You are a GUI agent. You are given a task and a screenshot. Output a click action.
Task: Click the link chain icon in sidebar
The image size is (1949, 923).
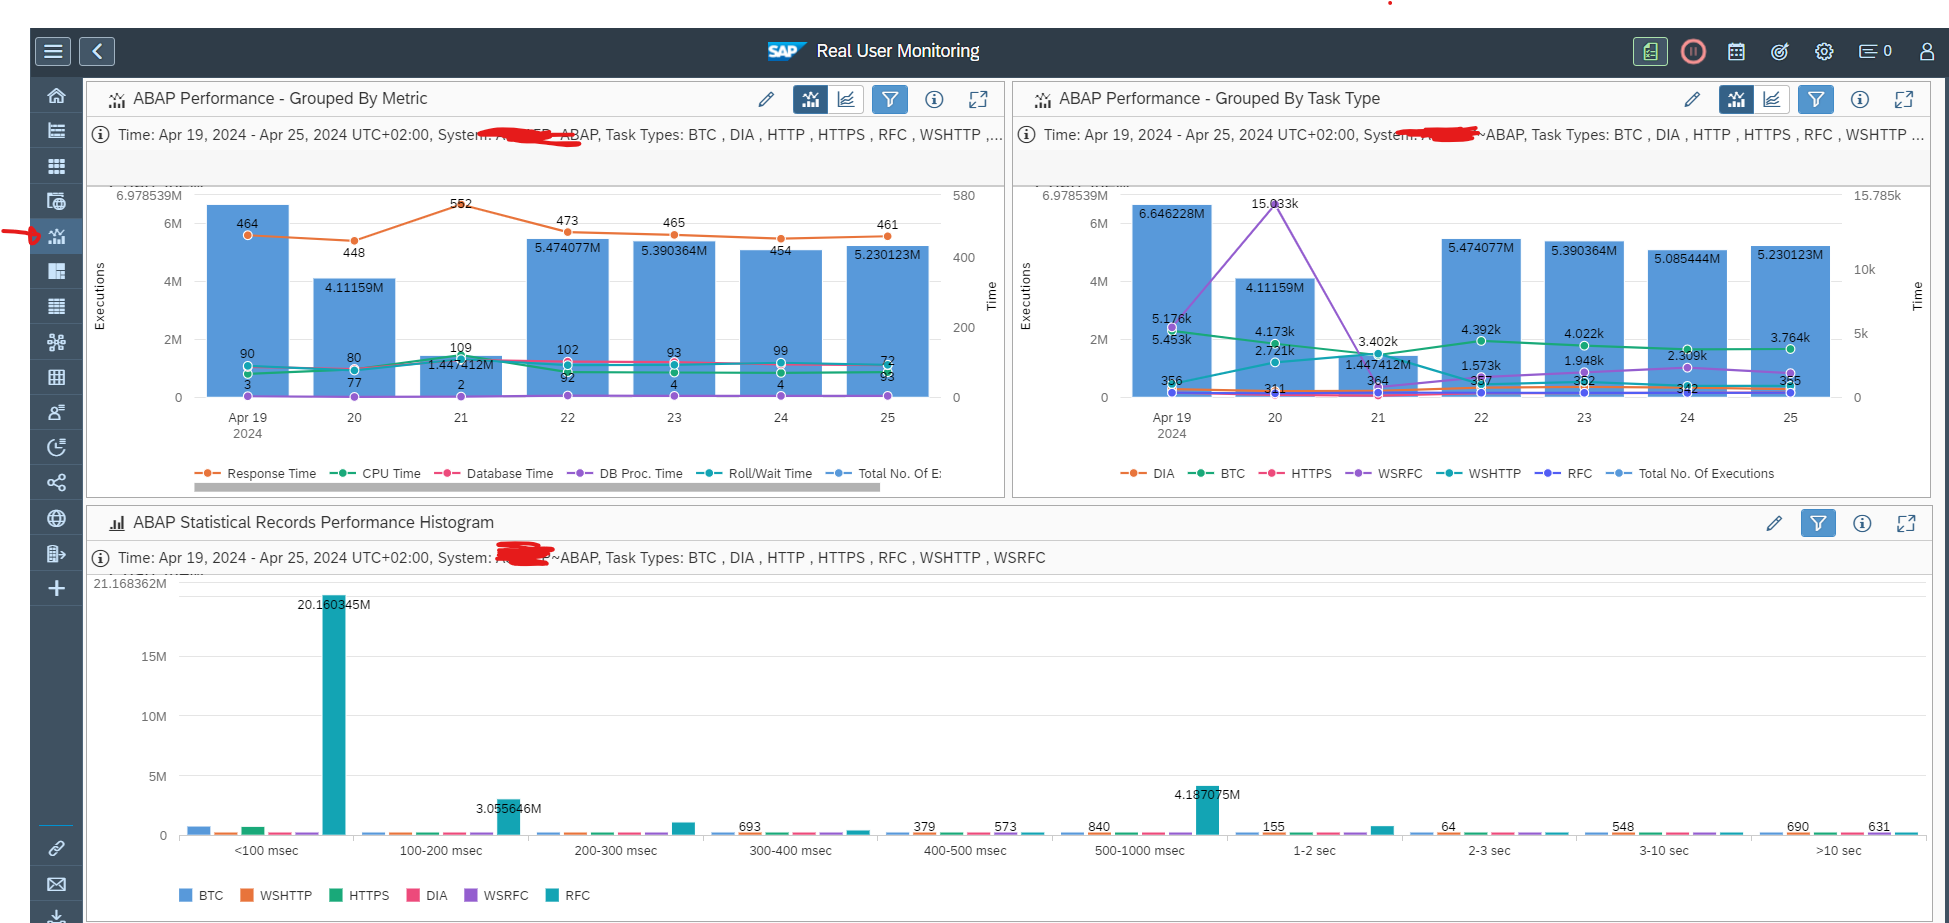(57, 848)
